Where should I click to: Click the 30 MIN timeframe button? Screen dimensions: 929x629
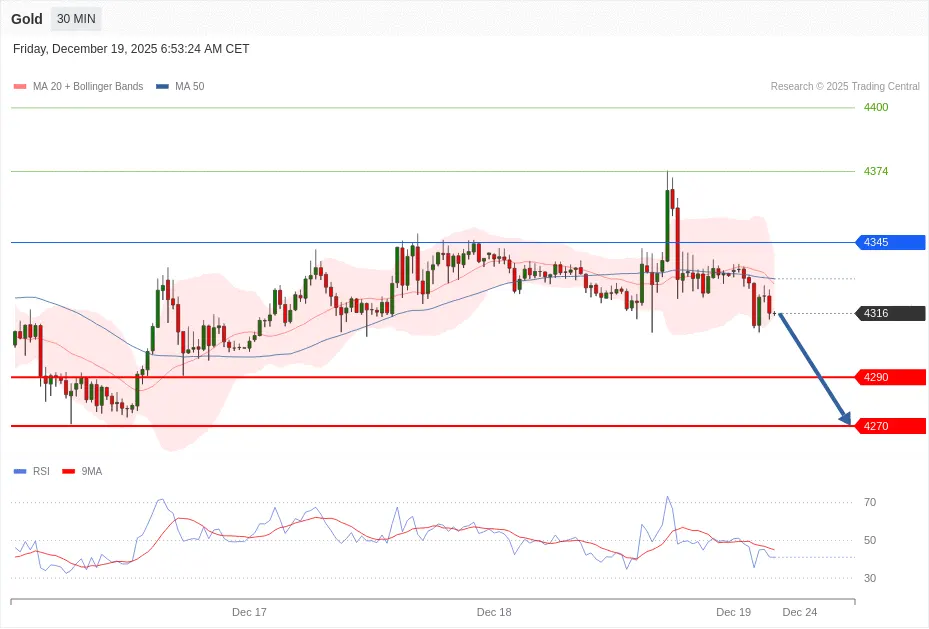(76, 19)
